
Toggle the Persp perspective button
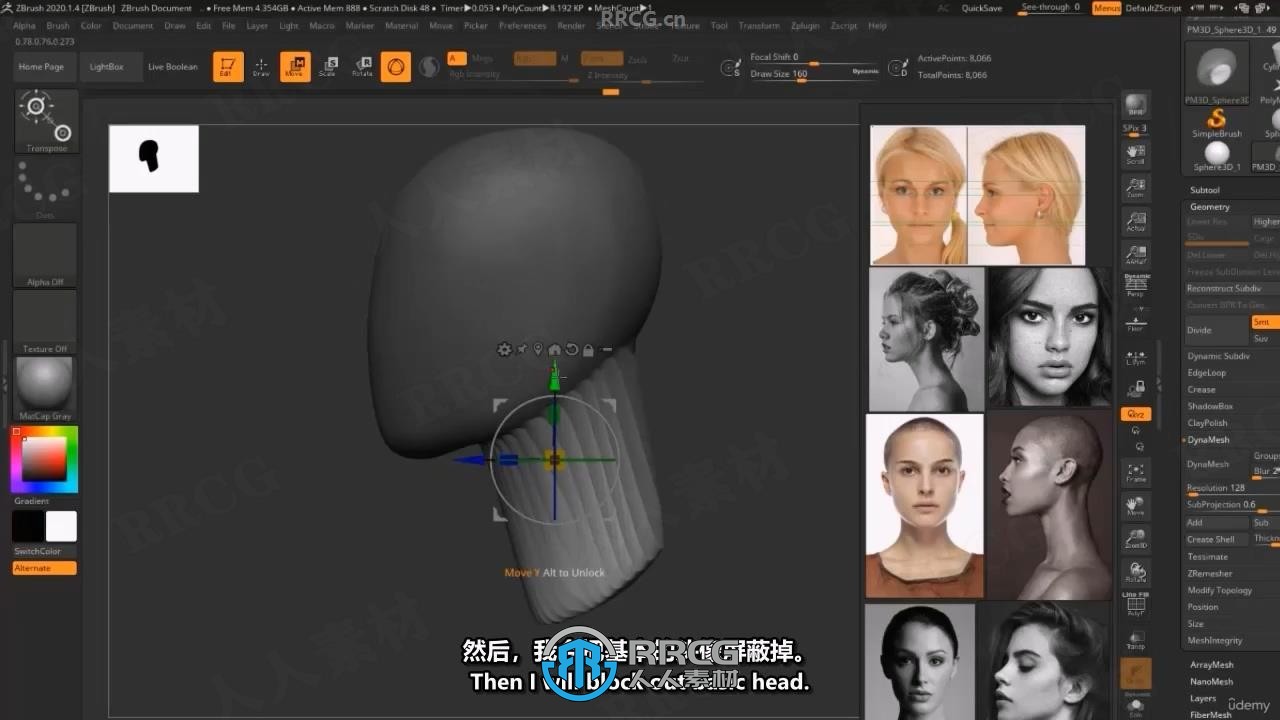coord(1136,286)
